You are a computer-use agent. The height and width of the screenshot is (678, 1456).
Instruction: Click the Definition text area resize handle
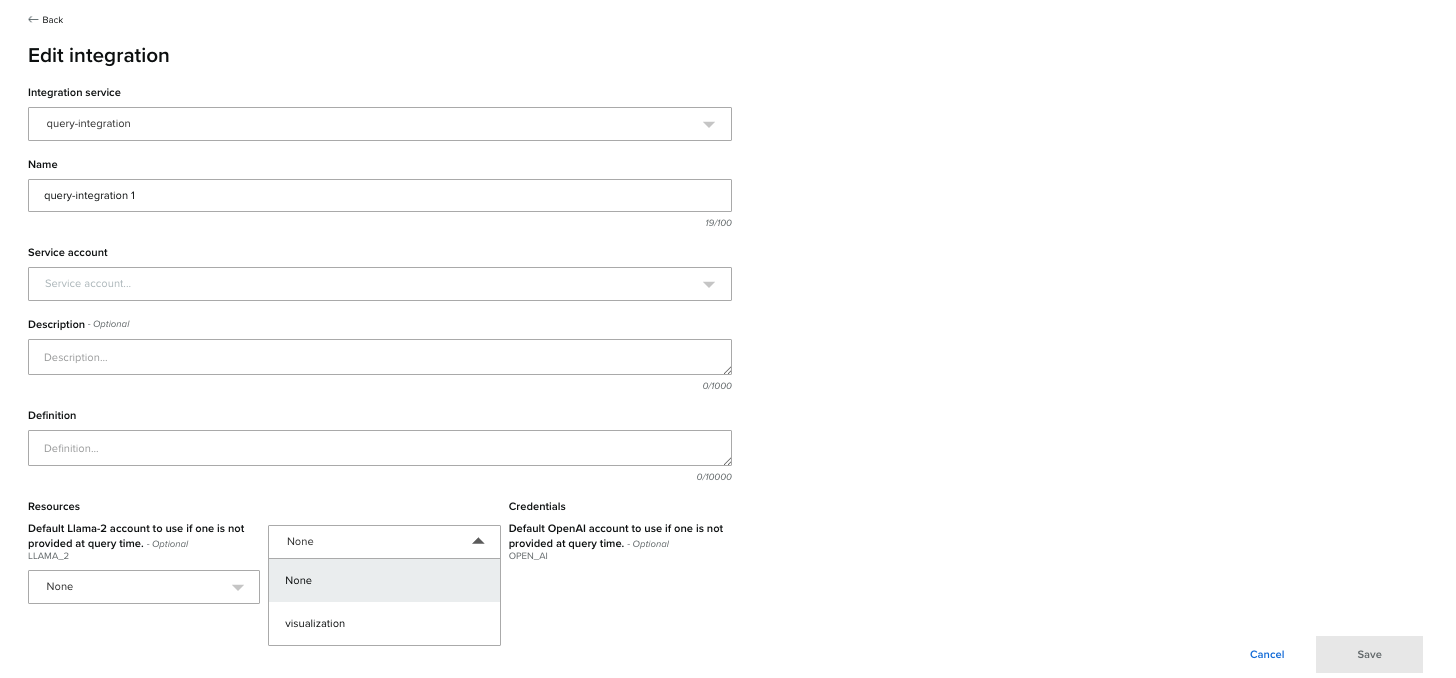[727, 461]
